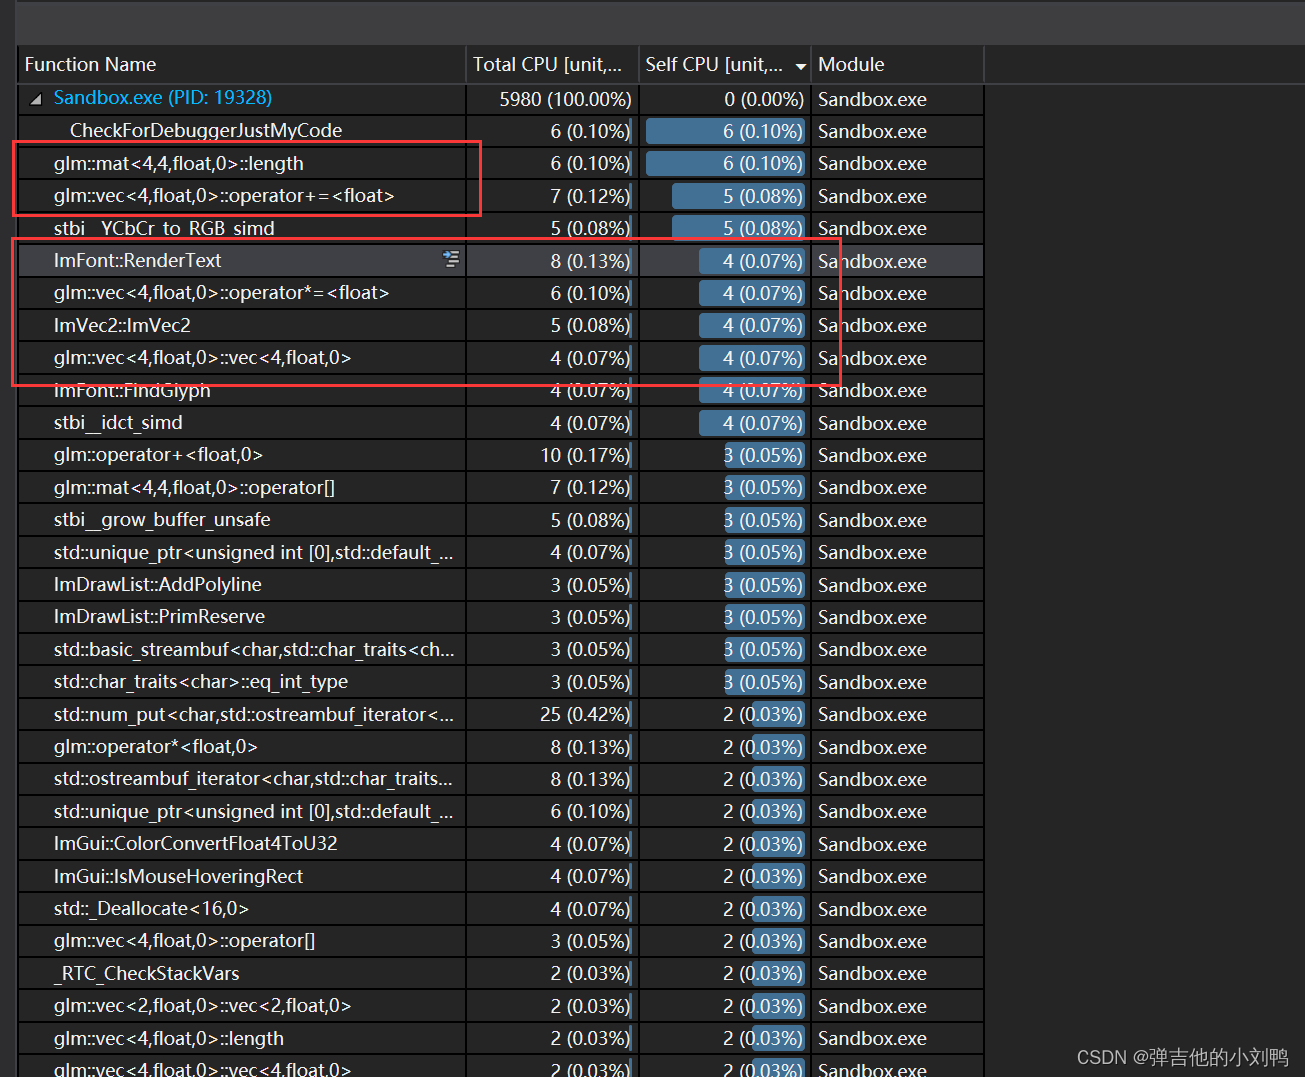Collapse the Sandbox.exe (PID: 19328) tree node
This screenshot has width=1305, height=1077.
tap(36, 99)
